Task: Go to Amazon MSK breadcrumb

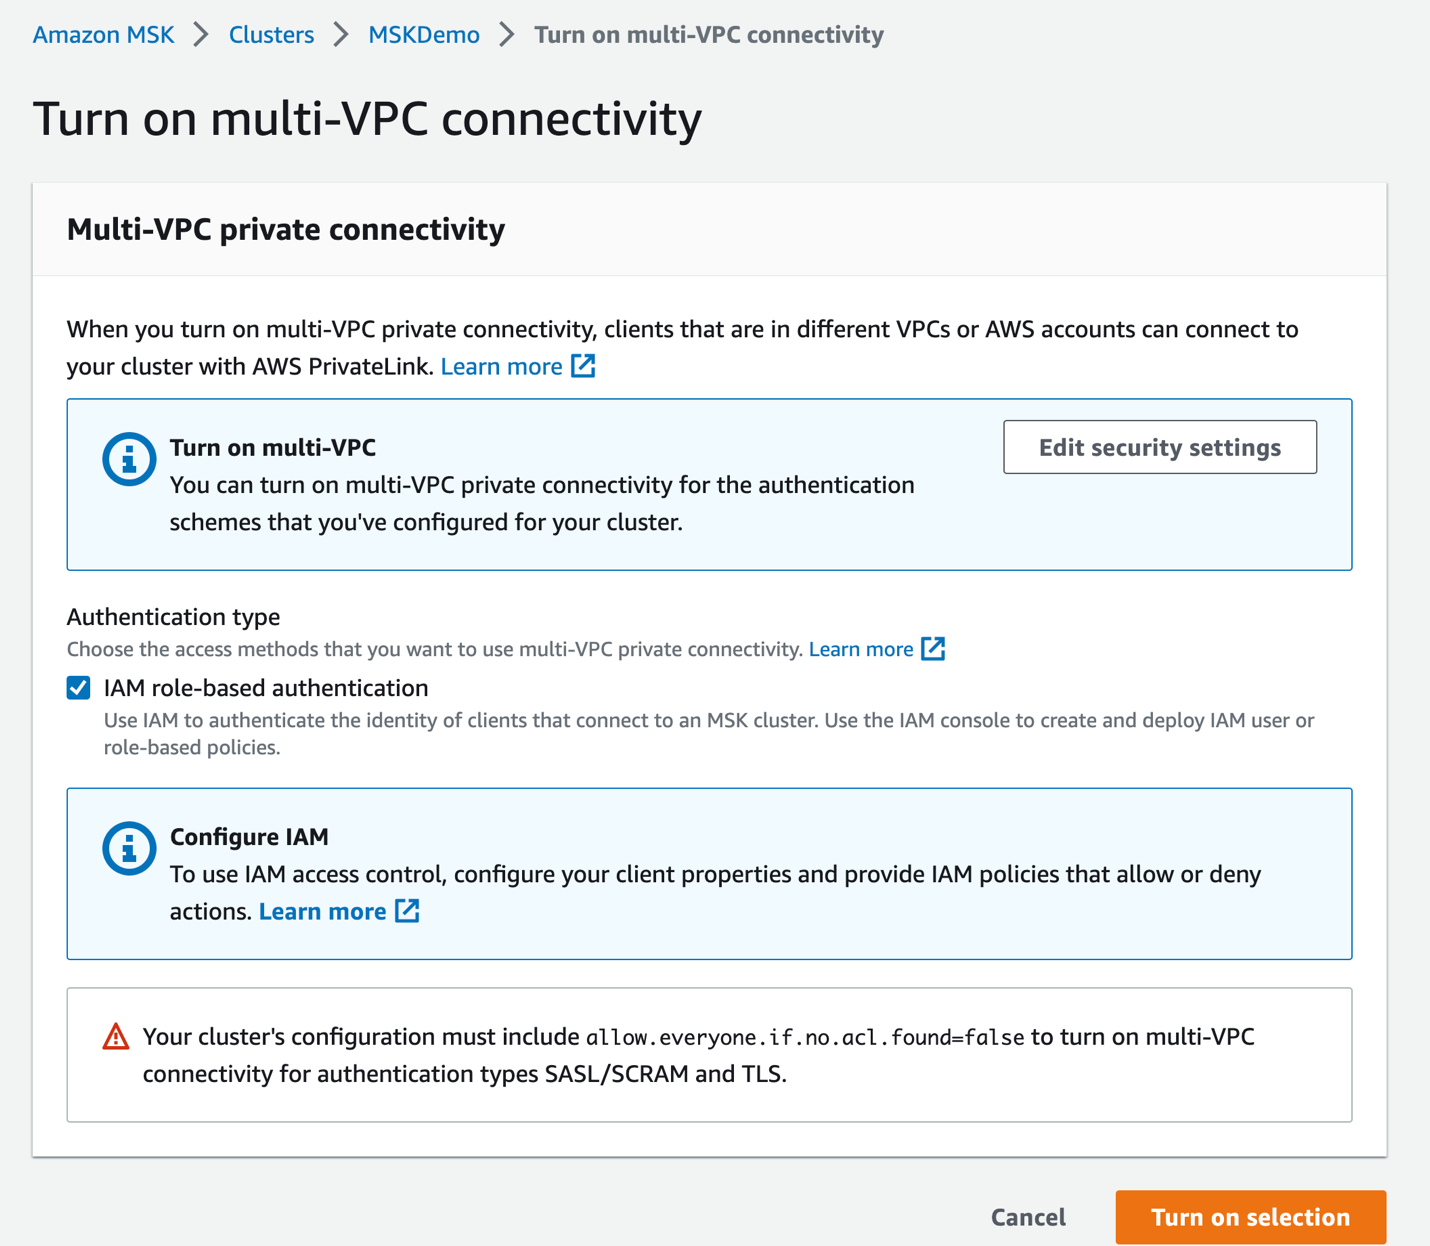Action: tap(103, 35)
